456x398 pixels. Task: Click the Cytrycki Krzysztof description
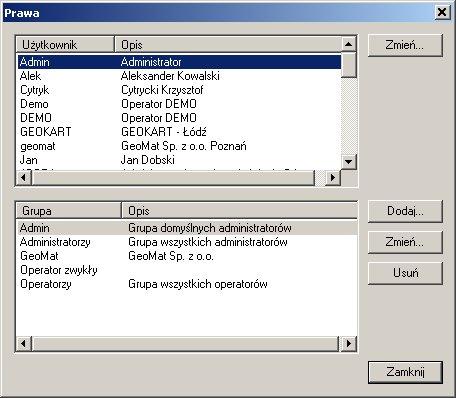162,90
